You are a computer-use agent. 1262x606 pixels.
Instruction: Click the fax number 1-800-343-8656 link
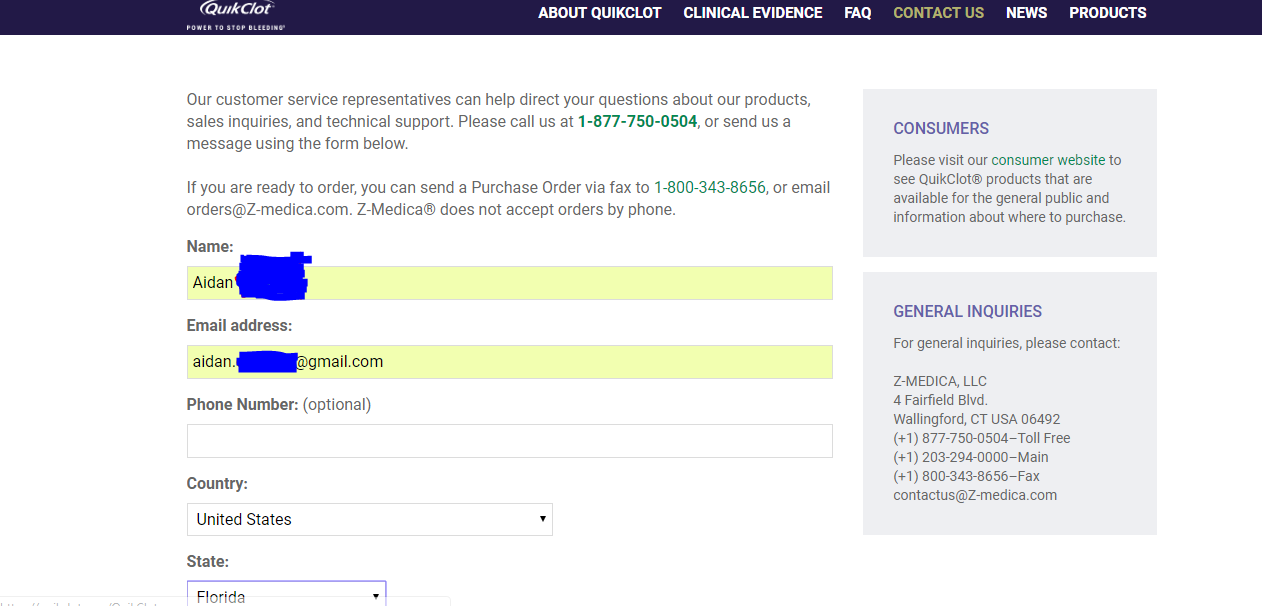(710, 188)
